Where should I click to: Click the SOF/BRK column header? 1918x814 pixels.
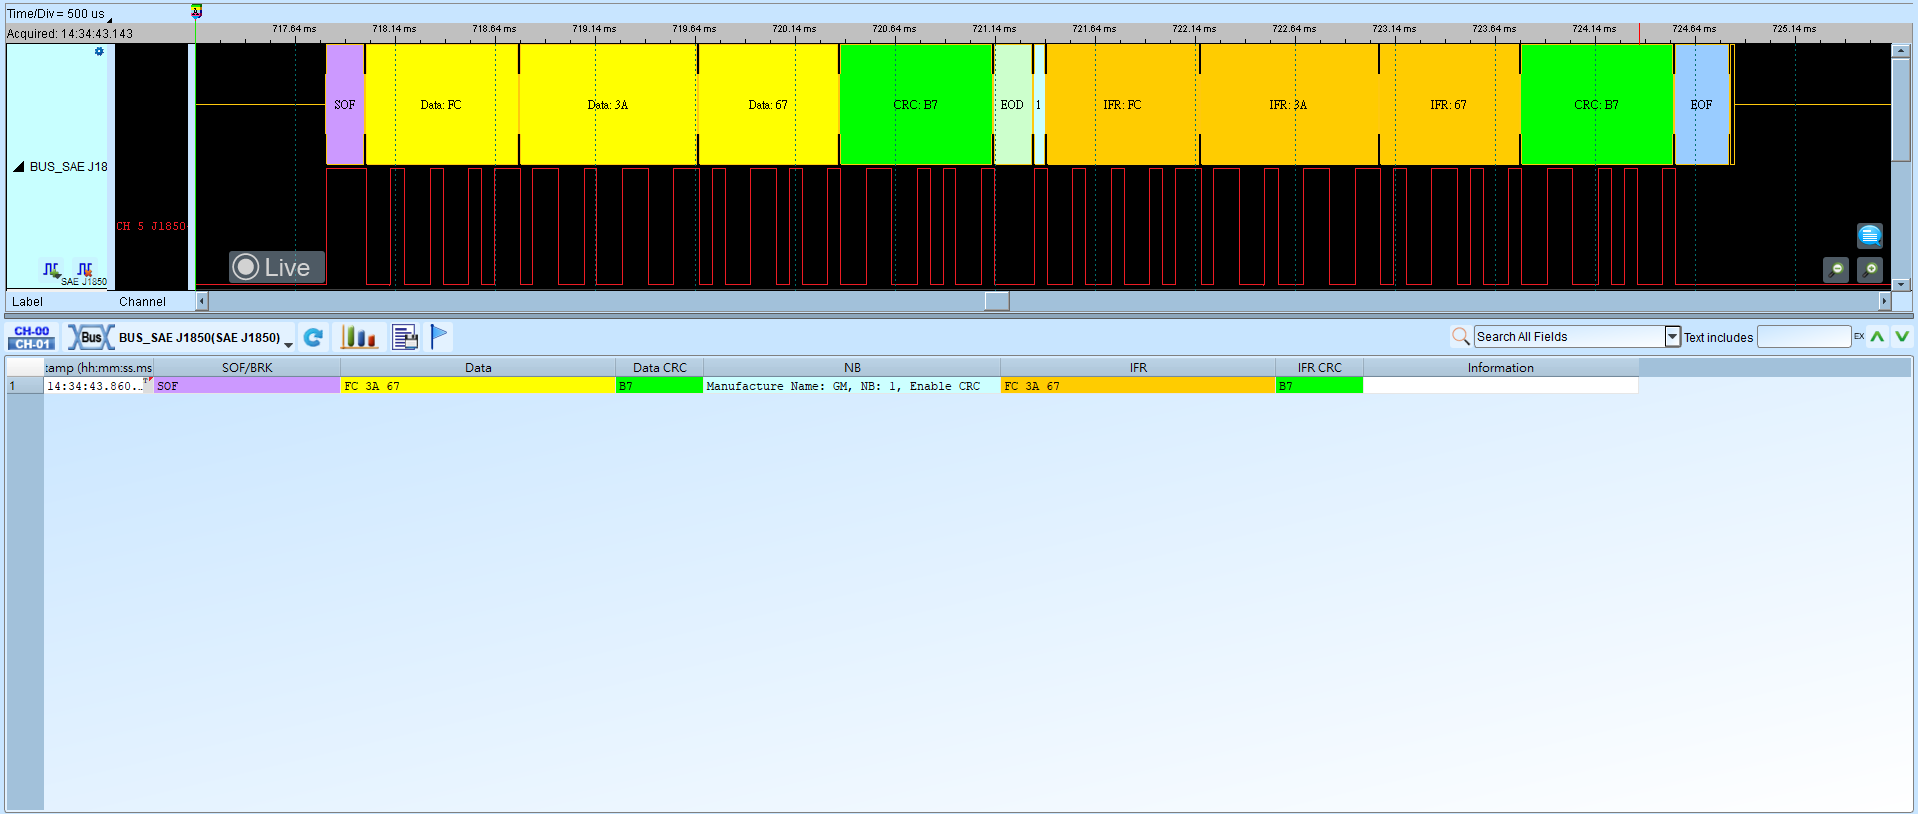click(x=247, y=368)
